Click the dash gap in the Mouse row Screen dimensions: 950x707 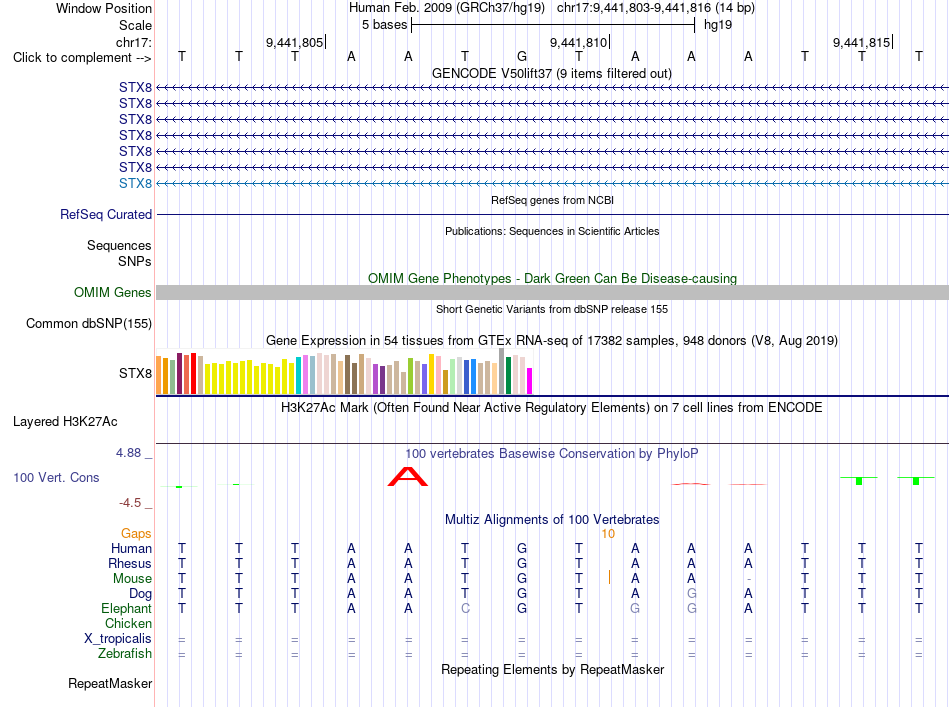(x=749, y=579)
